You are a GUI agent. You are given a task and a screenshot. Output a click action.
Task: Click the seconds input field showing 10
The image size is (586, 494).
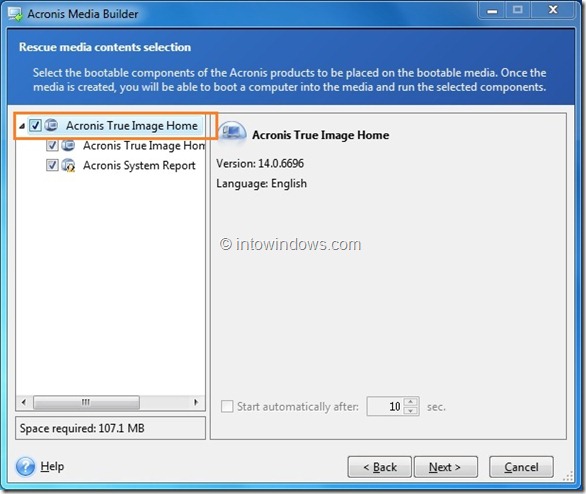click(x=386, y=406)
